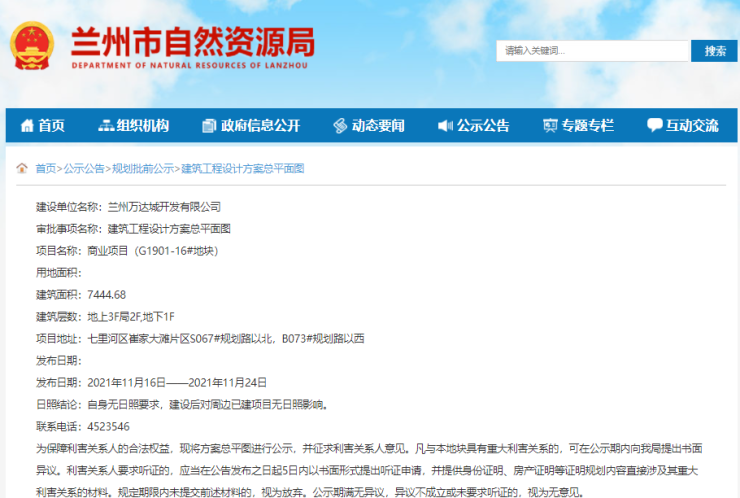Open the 政府信息公开 menu item
Screen dimensions: 740x498
pos(261,126)
